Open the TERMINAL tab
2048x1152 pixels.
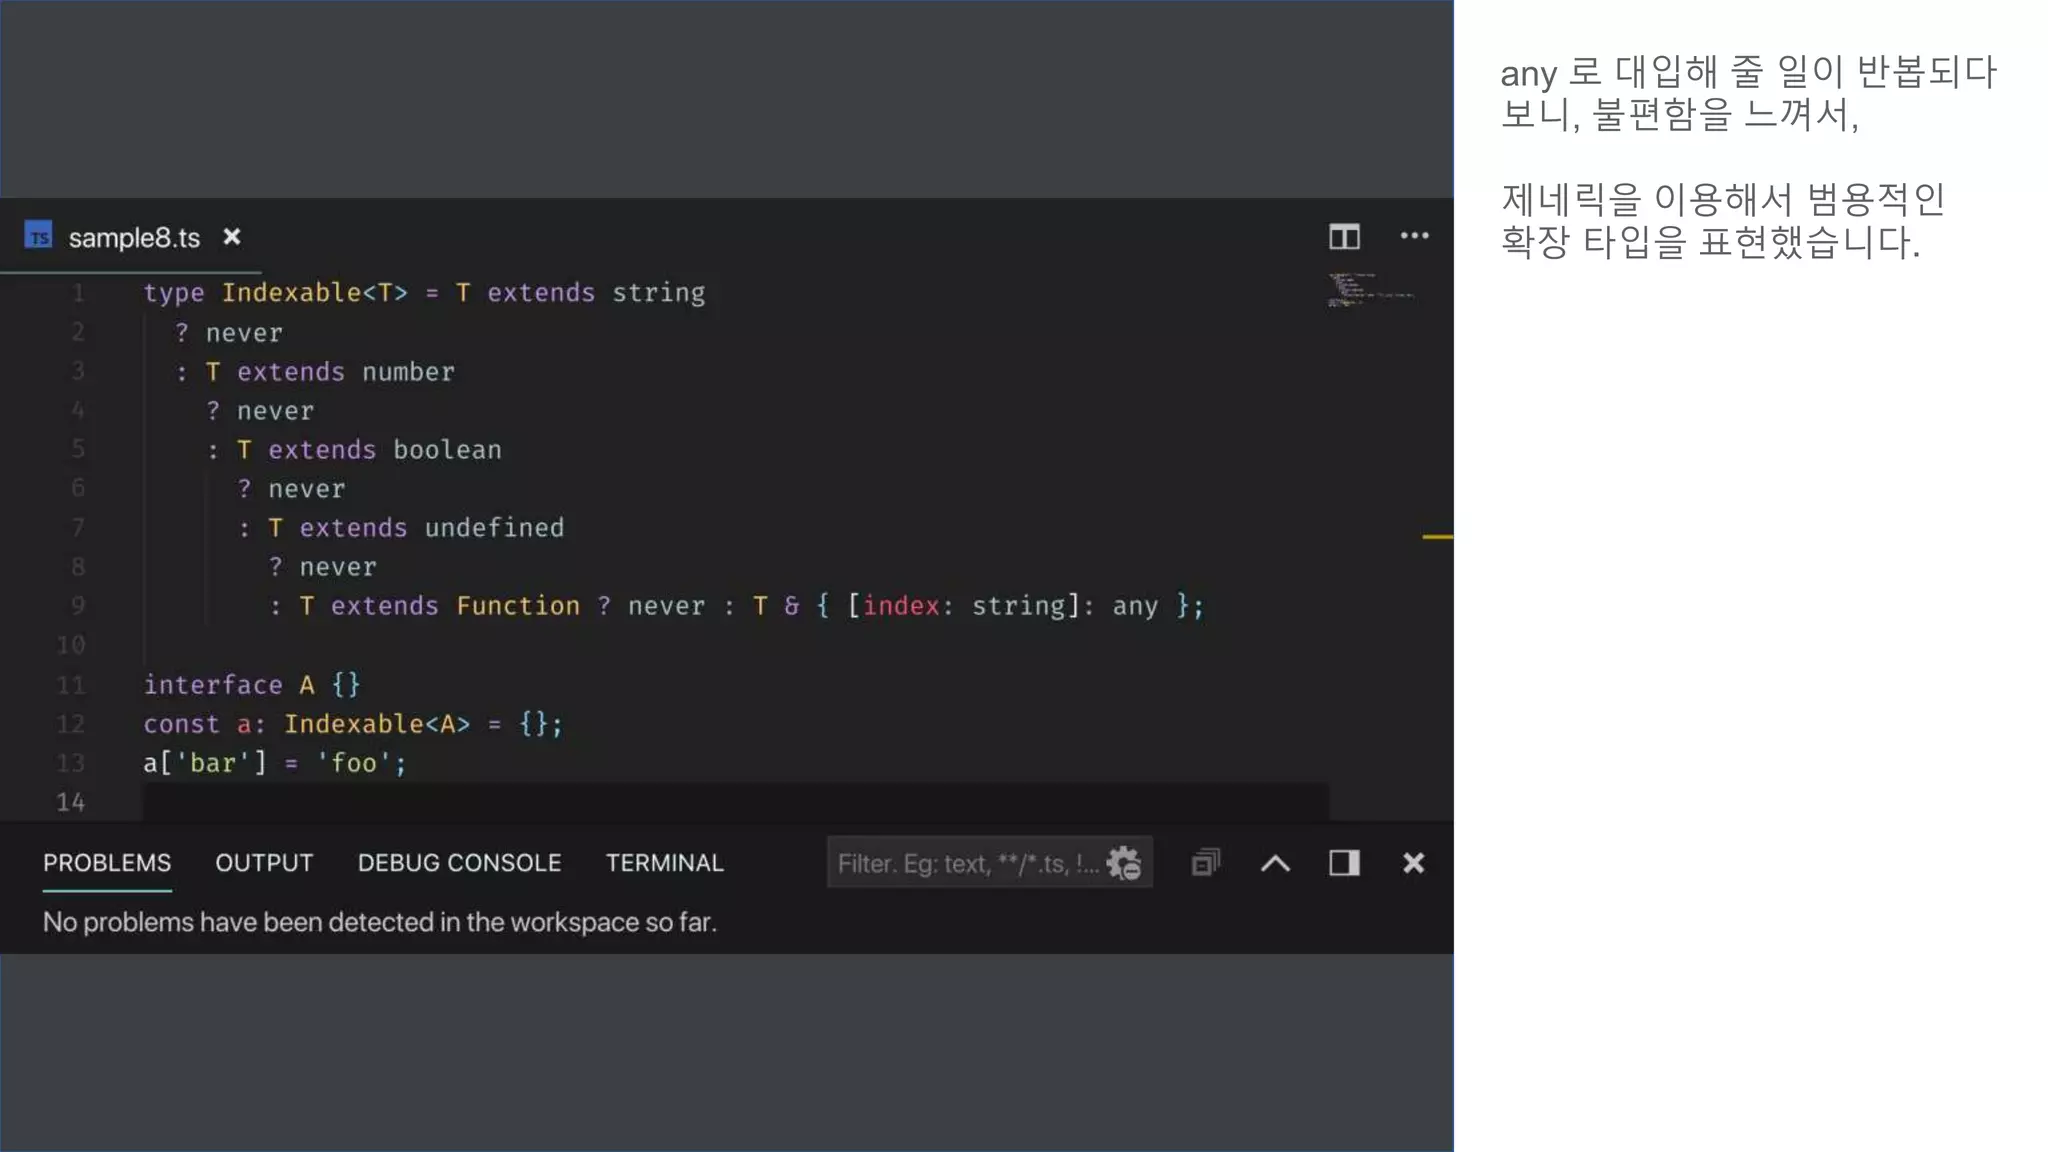664,863
